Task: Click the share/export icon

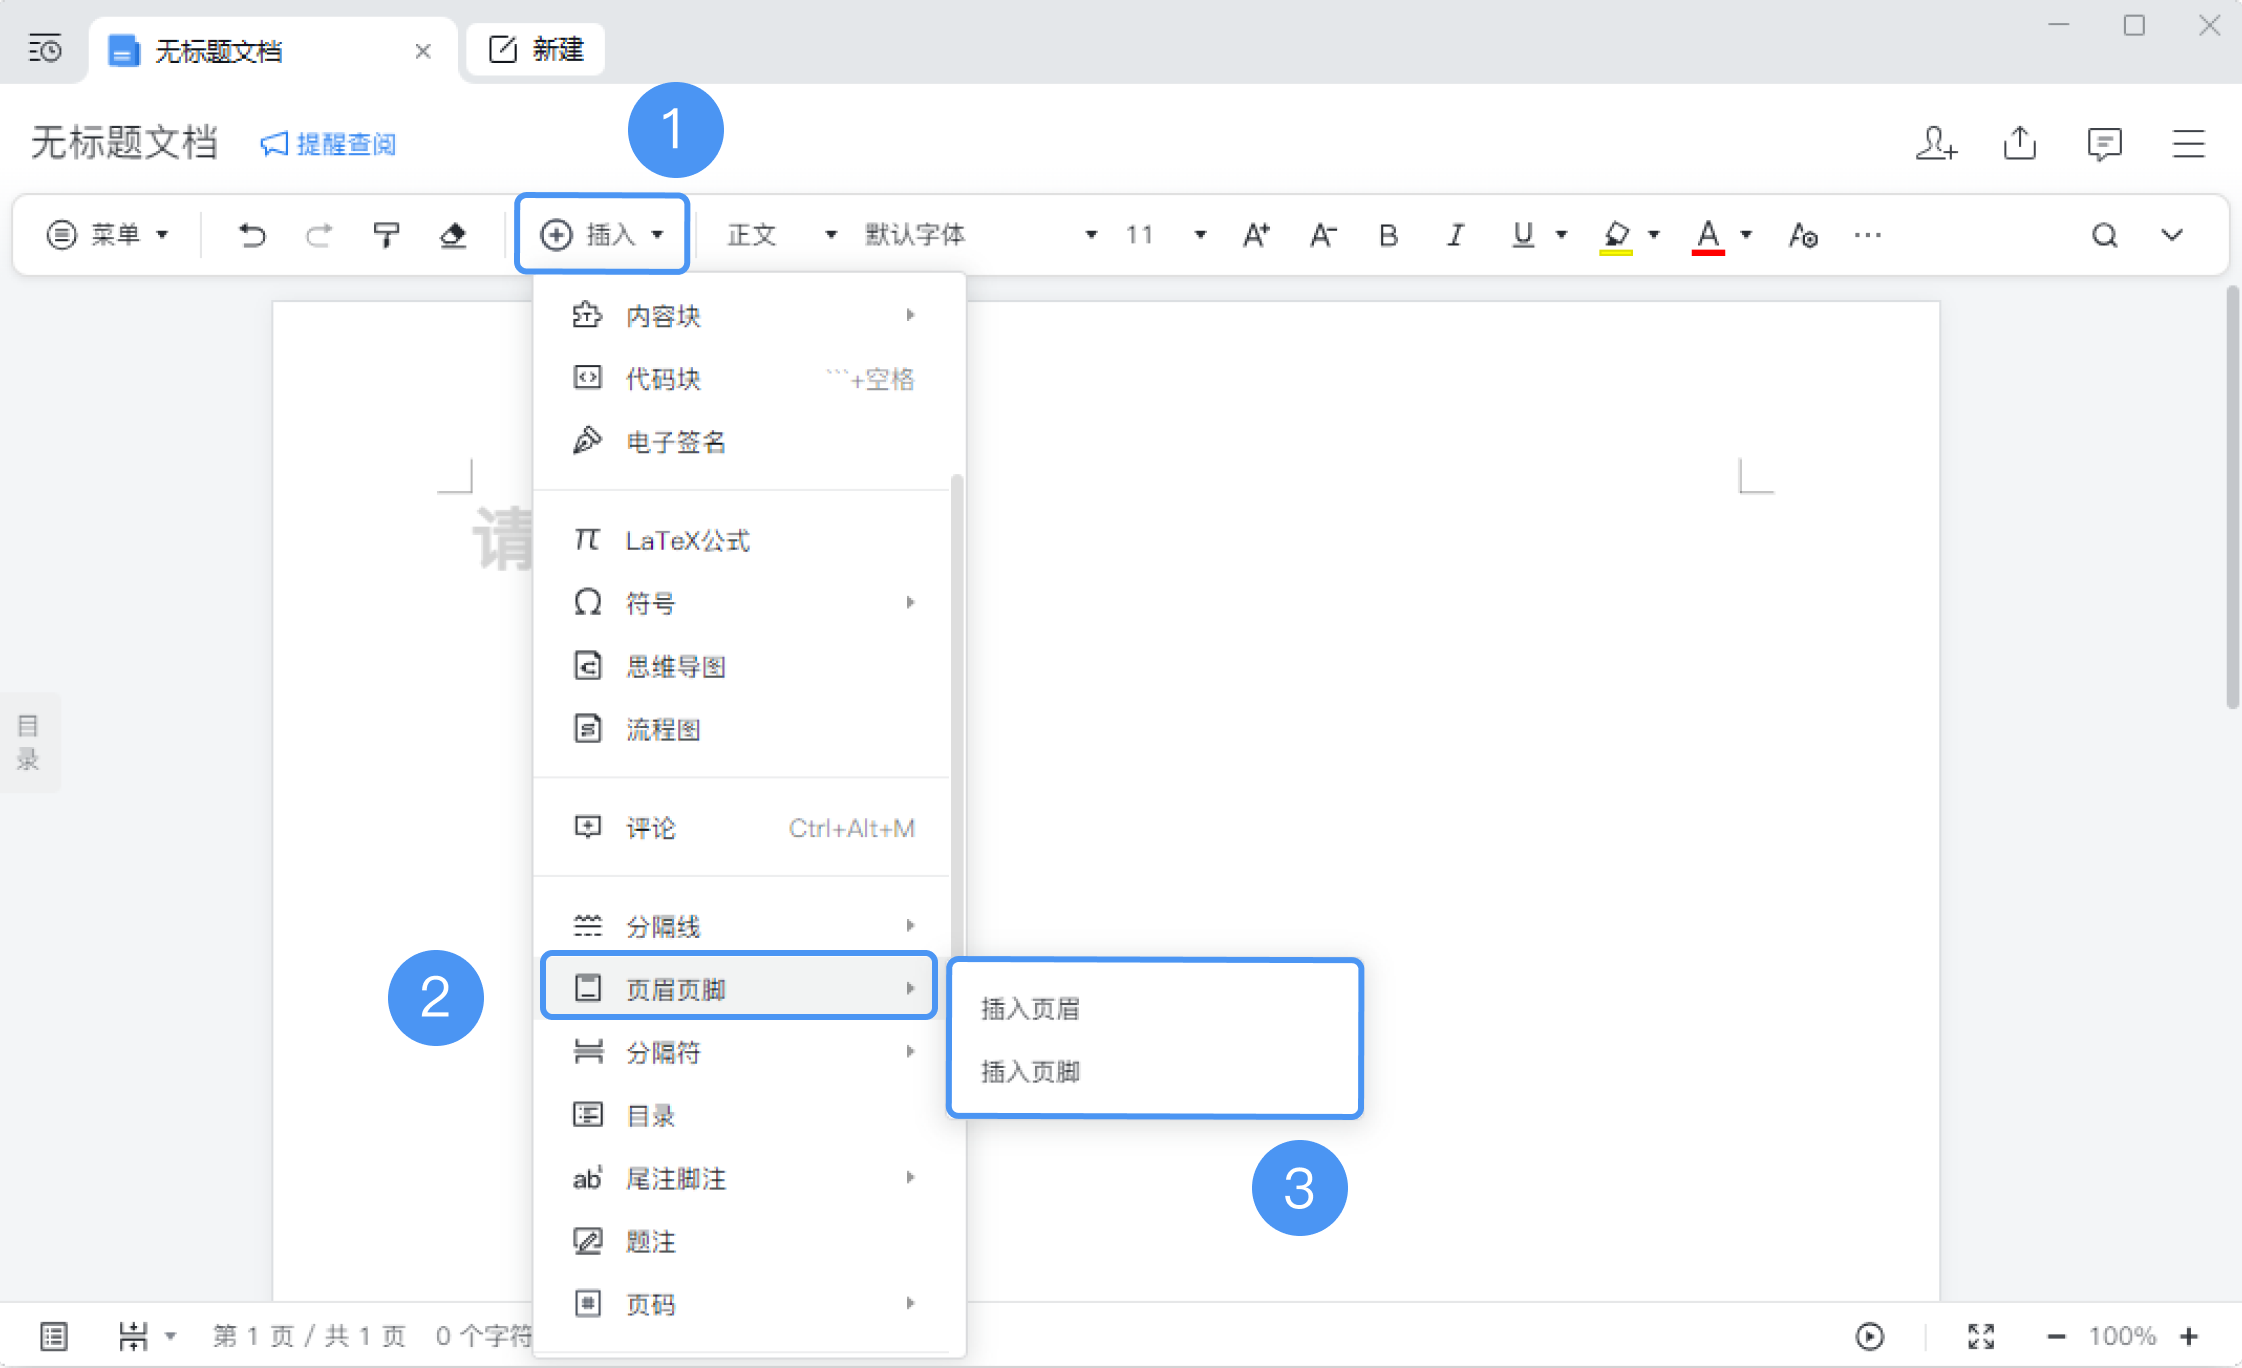Action: pos(2020,143)
